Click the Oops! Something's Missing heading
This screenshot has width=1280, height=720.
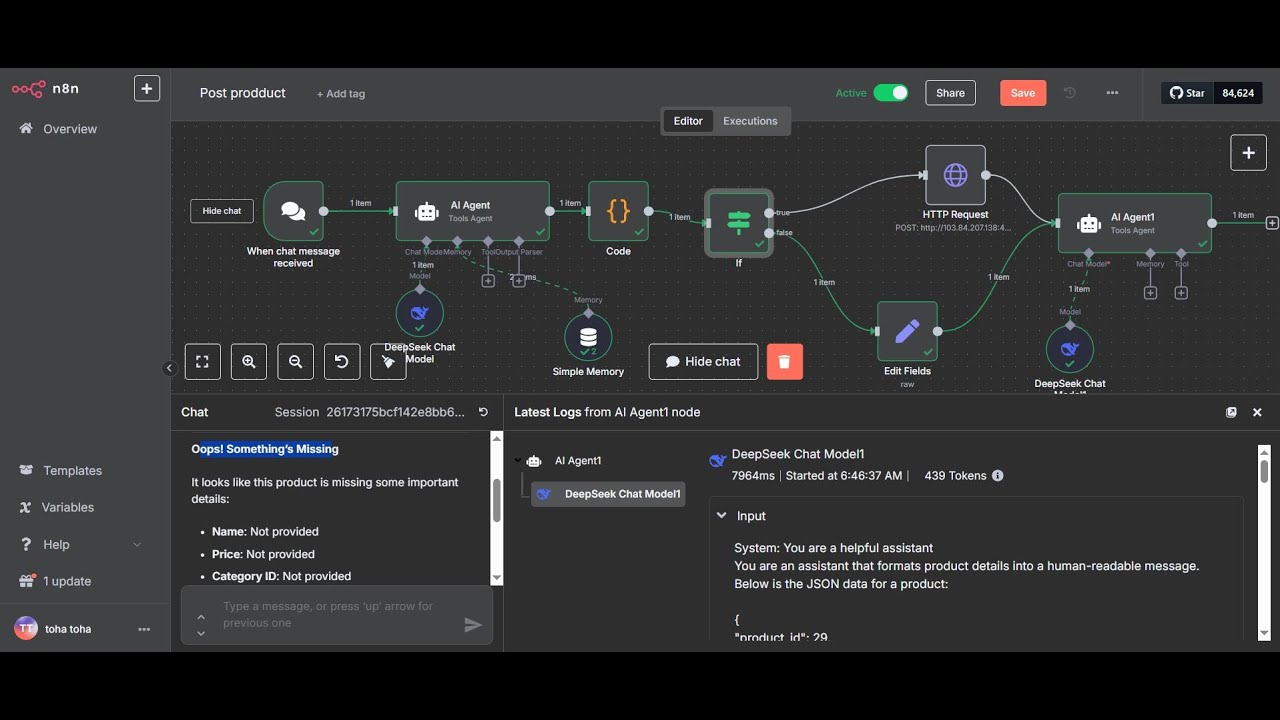click(265, 449)
